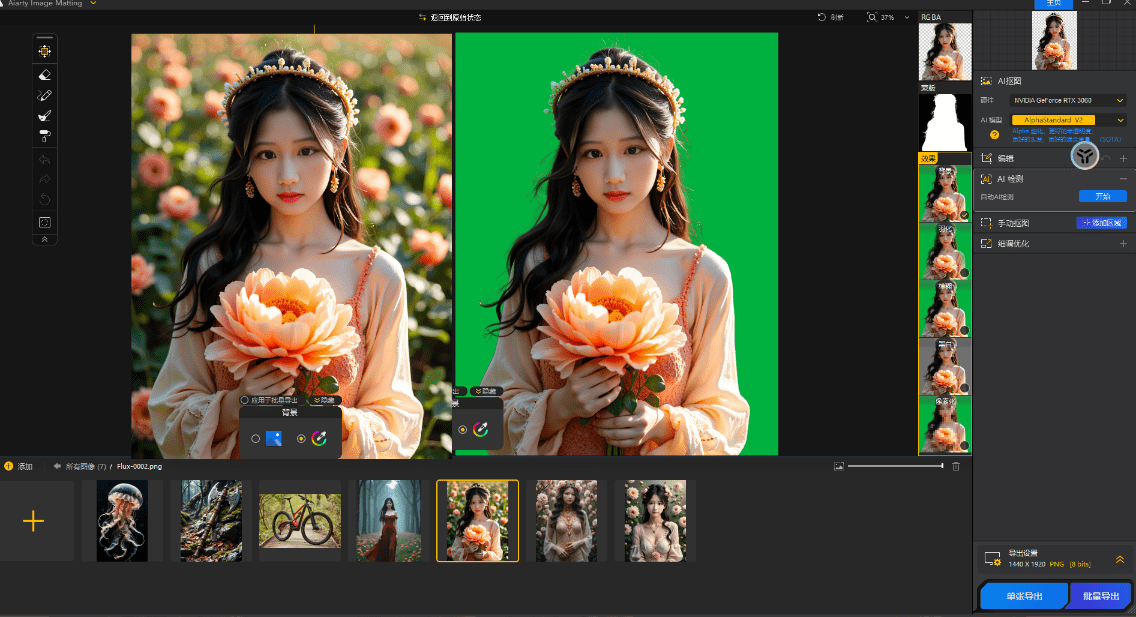Select the image background radio button

coord(256,438)
